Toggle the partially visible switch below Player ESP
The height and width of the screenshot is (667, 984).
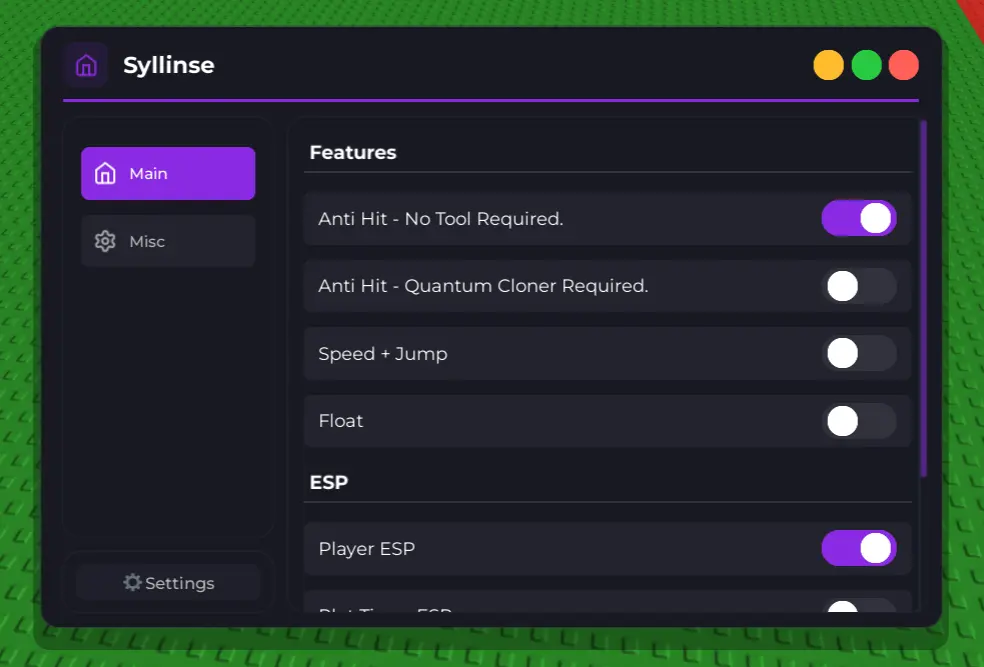(858, 606)
